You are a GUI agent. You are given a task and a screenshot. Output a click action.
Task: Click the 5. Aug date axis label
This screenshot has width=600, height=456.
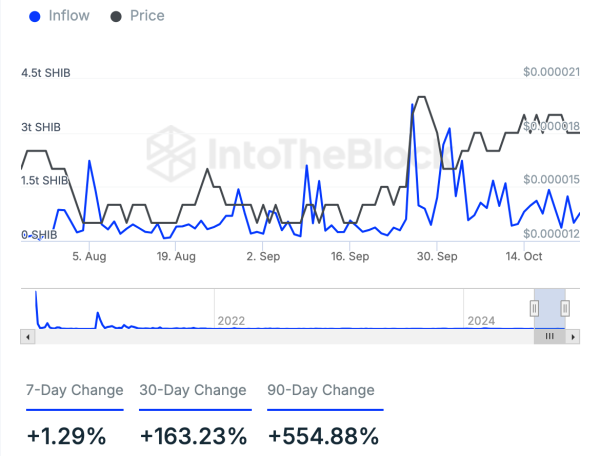click(89, 256)
